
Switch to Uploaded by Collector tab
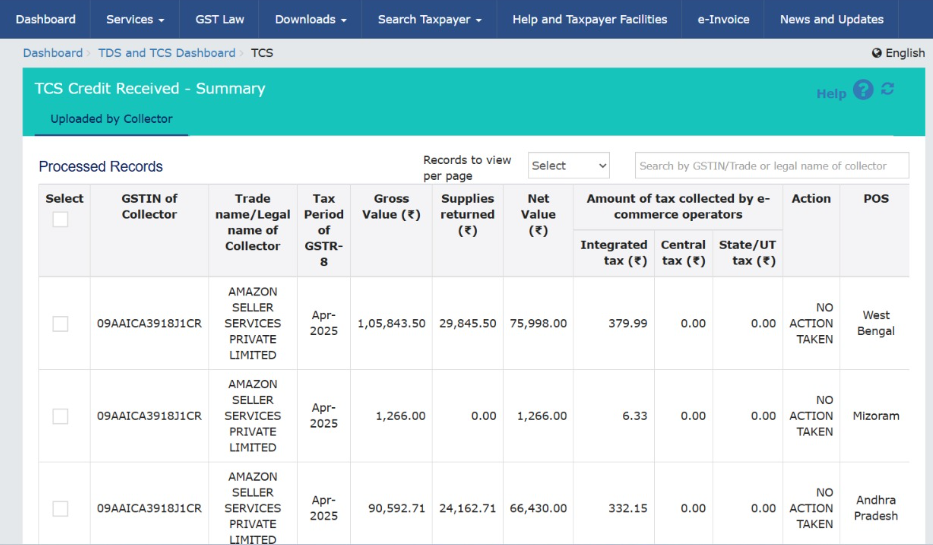tap(111, 119)
